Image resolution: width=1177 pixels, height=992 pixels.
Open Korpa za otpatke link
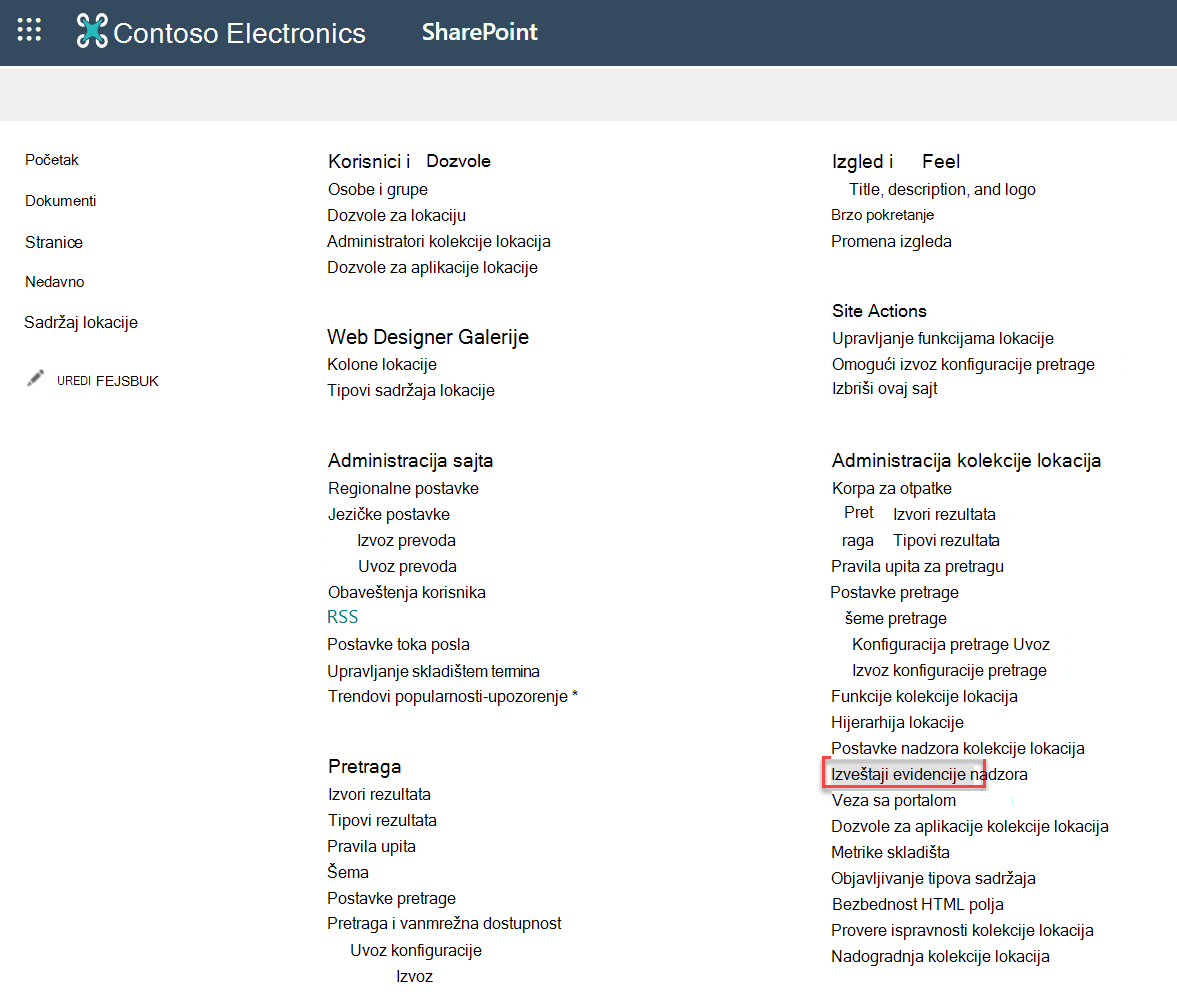(x=892, y=488)
